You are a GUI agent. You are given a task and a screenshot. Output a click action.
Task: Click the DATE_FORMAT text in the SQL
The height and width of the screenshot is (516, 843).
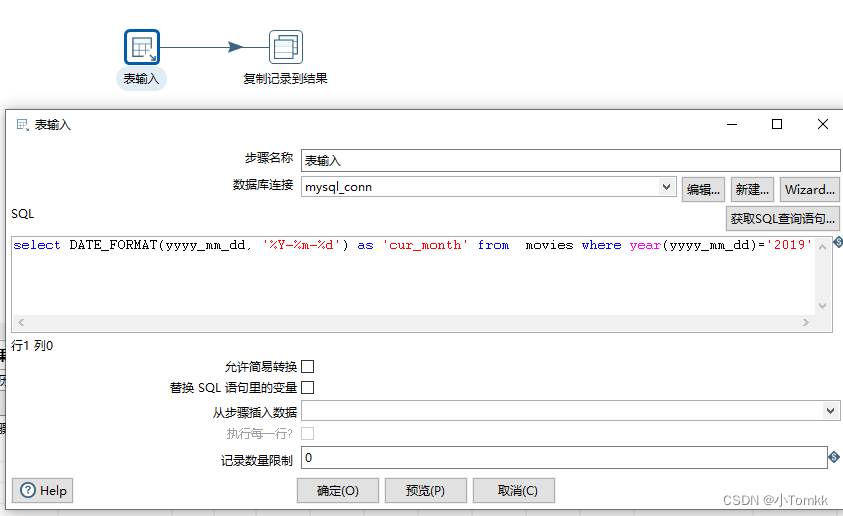(x=113, y=245)
